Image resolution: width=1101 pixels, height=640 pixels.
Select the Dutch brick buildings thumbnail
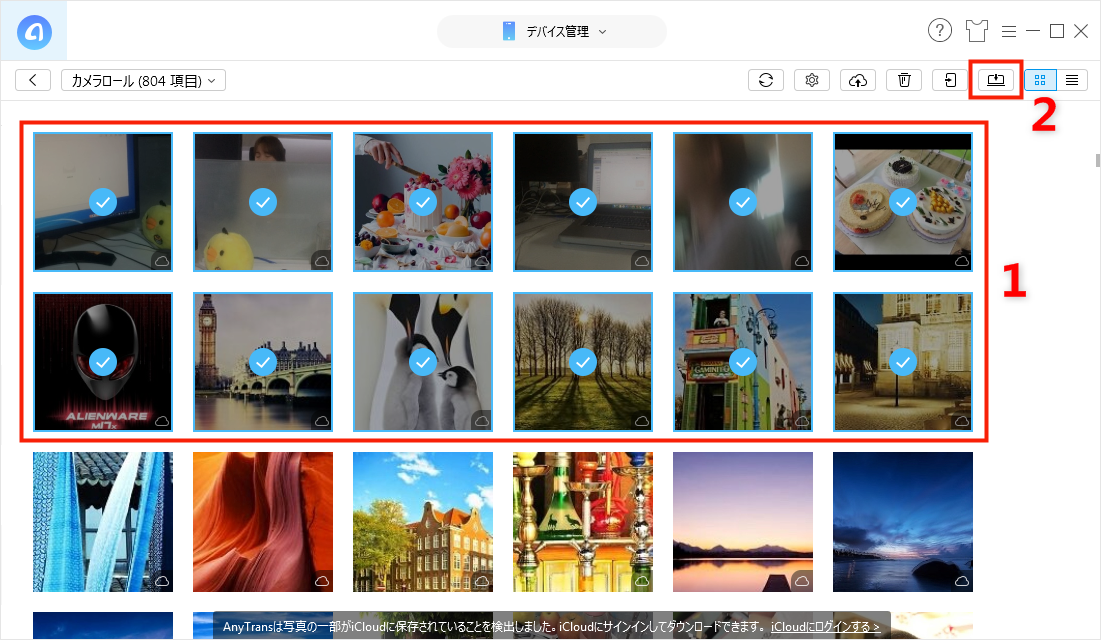423,522
